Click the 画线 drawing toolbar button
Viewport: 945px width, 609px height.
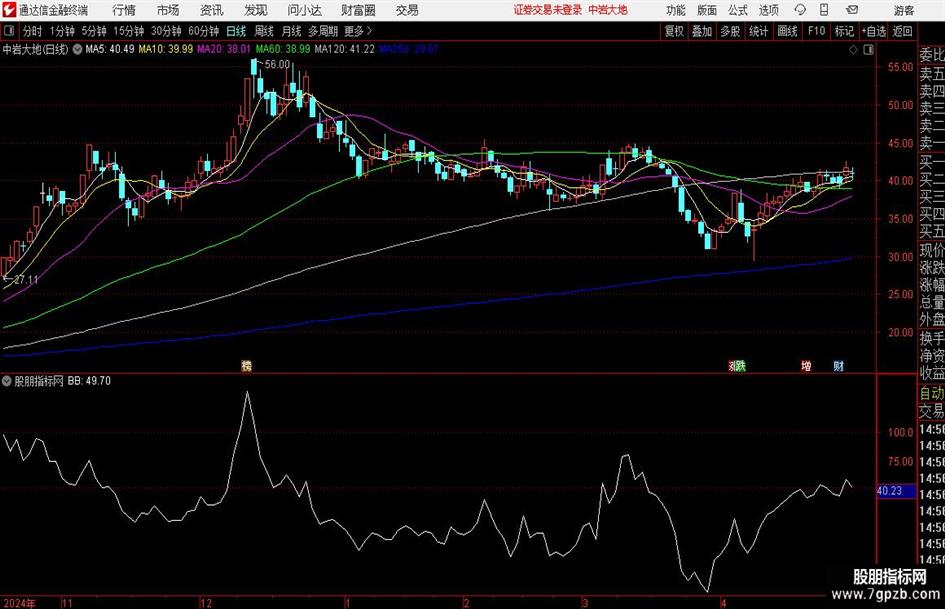point(787,31)
